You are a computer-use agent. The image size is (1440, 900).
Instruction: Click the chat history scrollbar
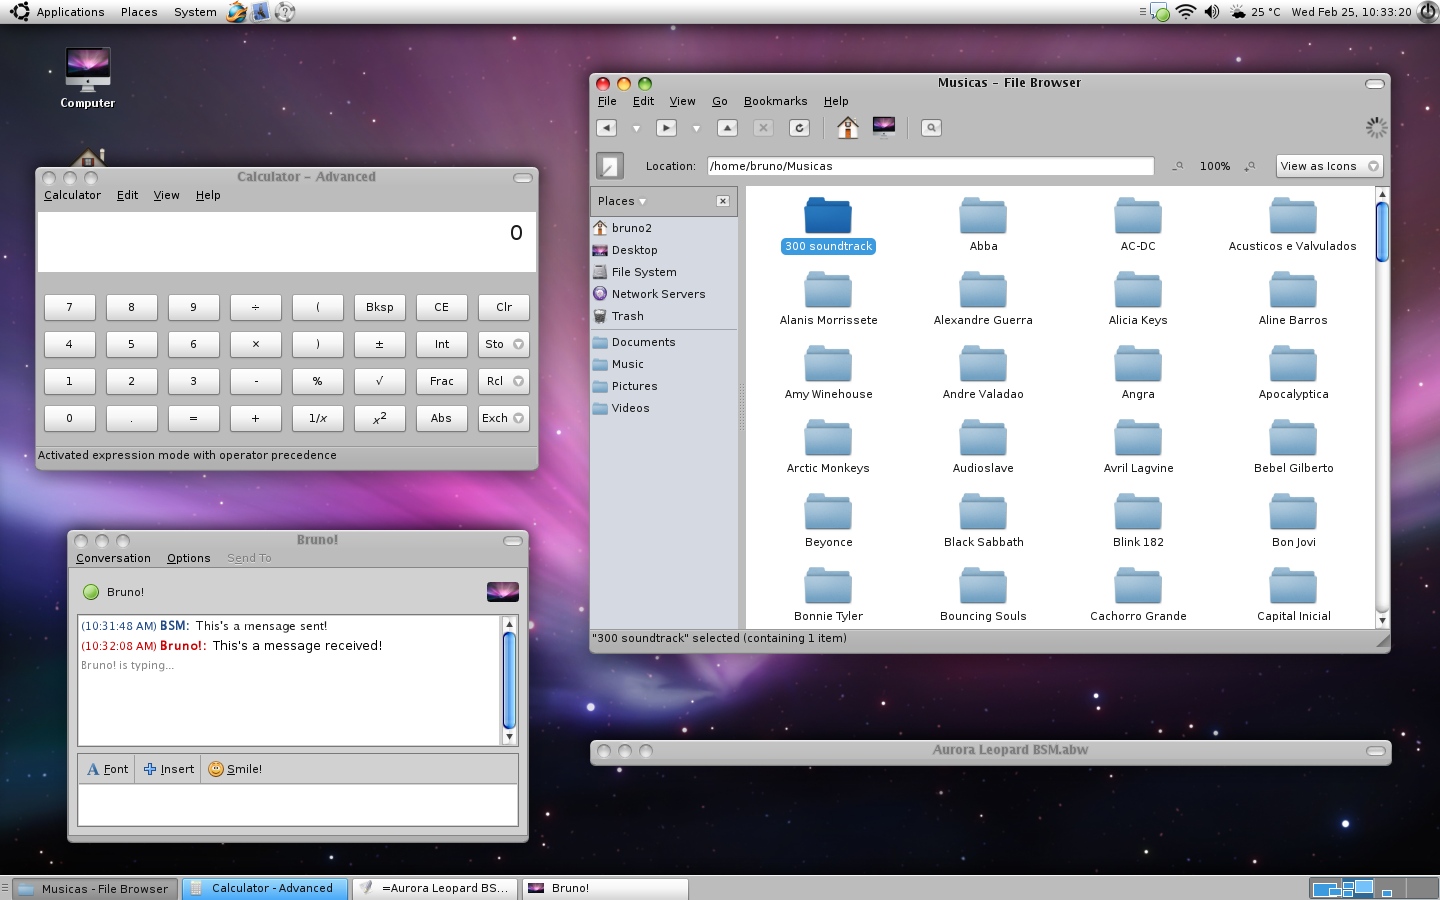pos(508,680)
